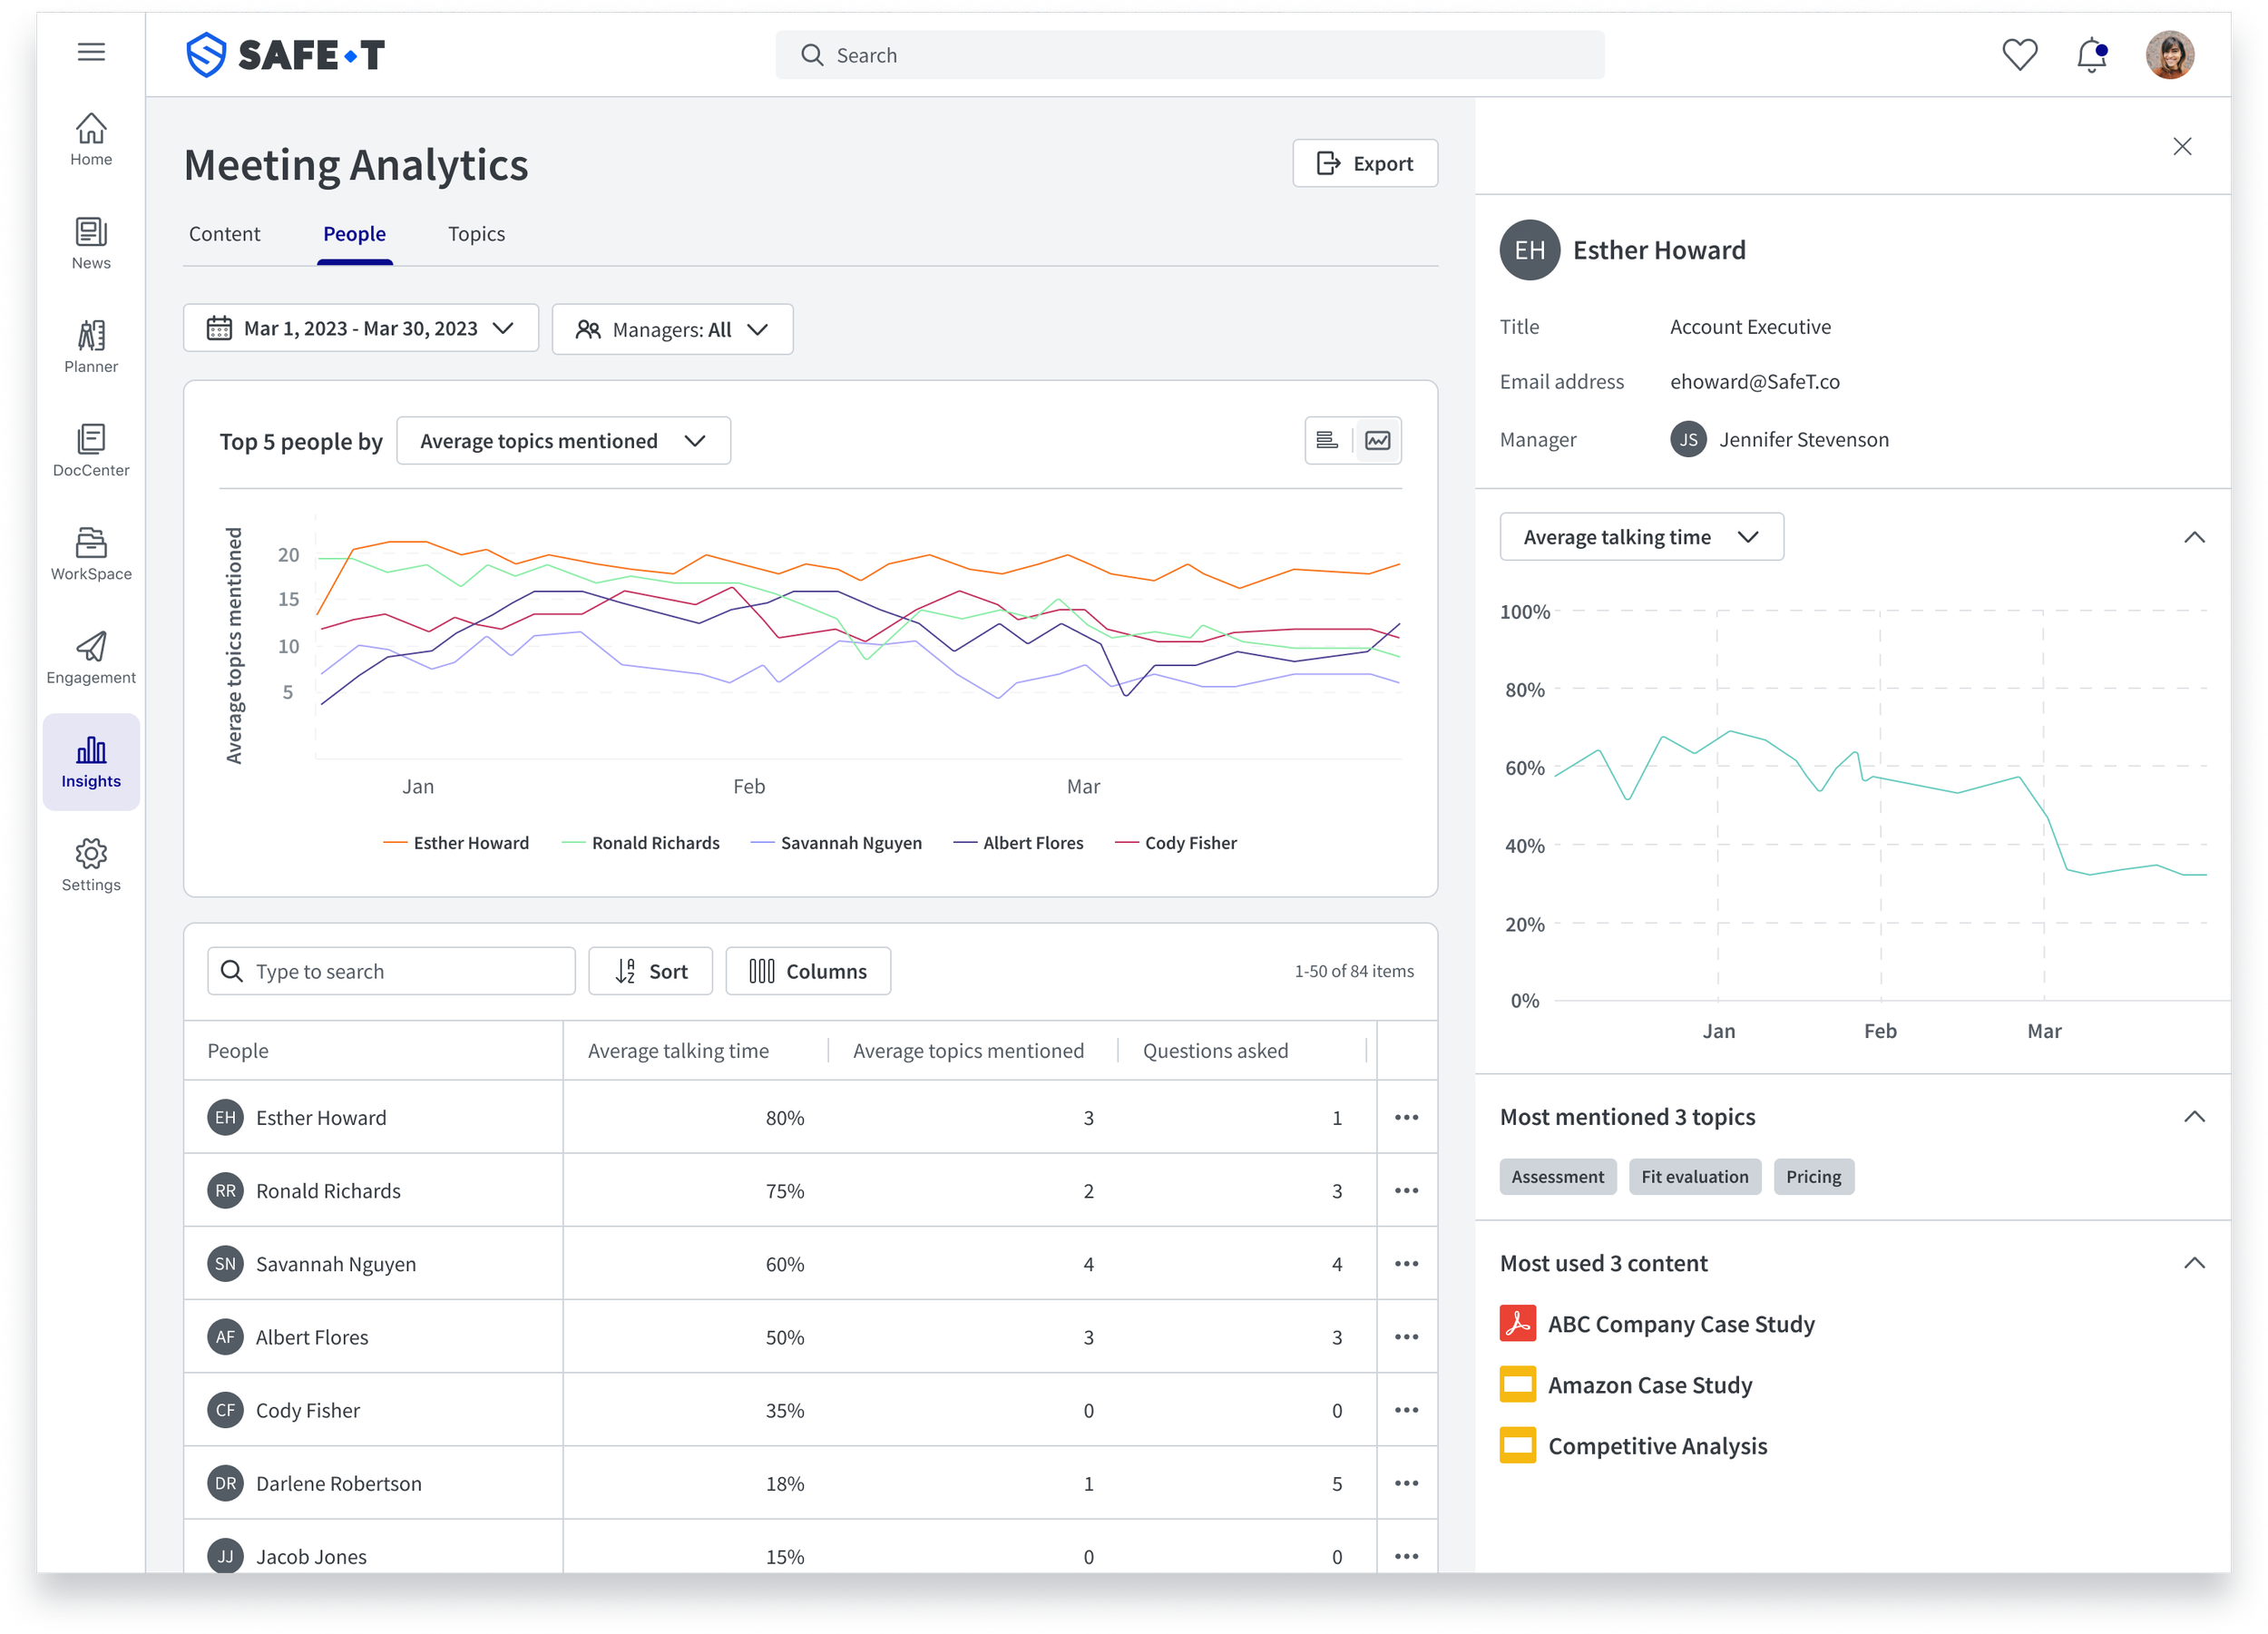Click the Type to search field
This screenshot has height=1634, width=2268.
click(391, 971)
